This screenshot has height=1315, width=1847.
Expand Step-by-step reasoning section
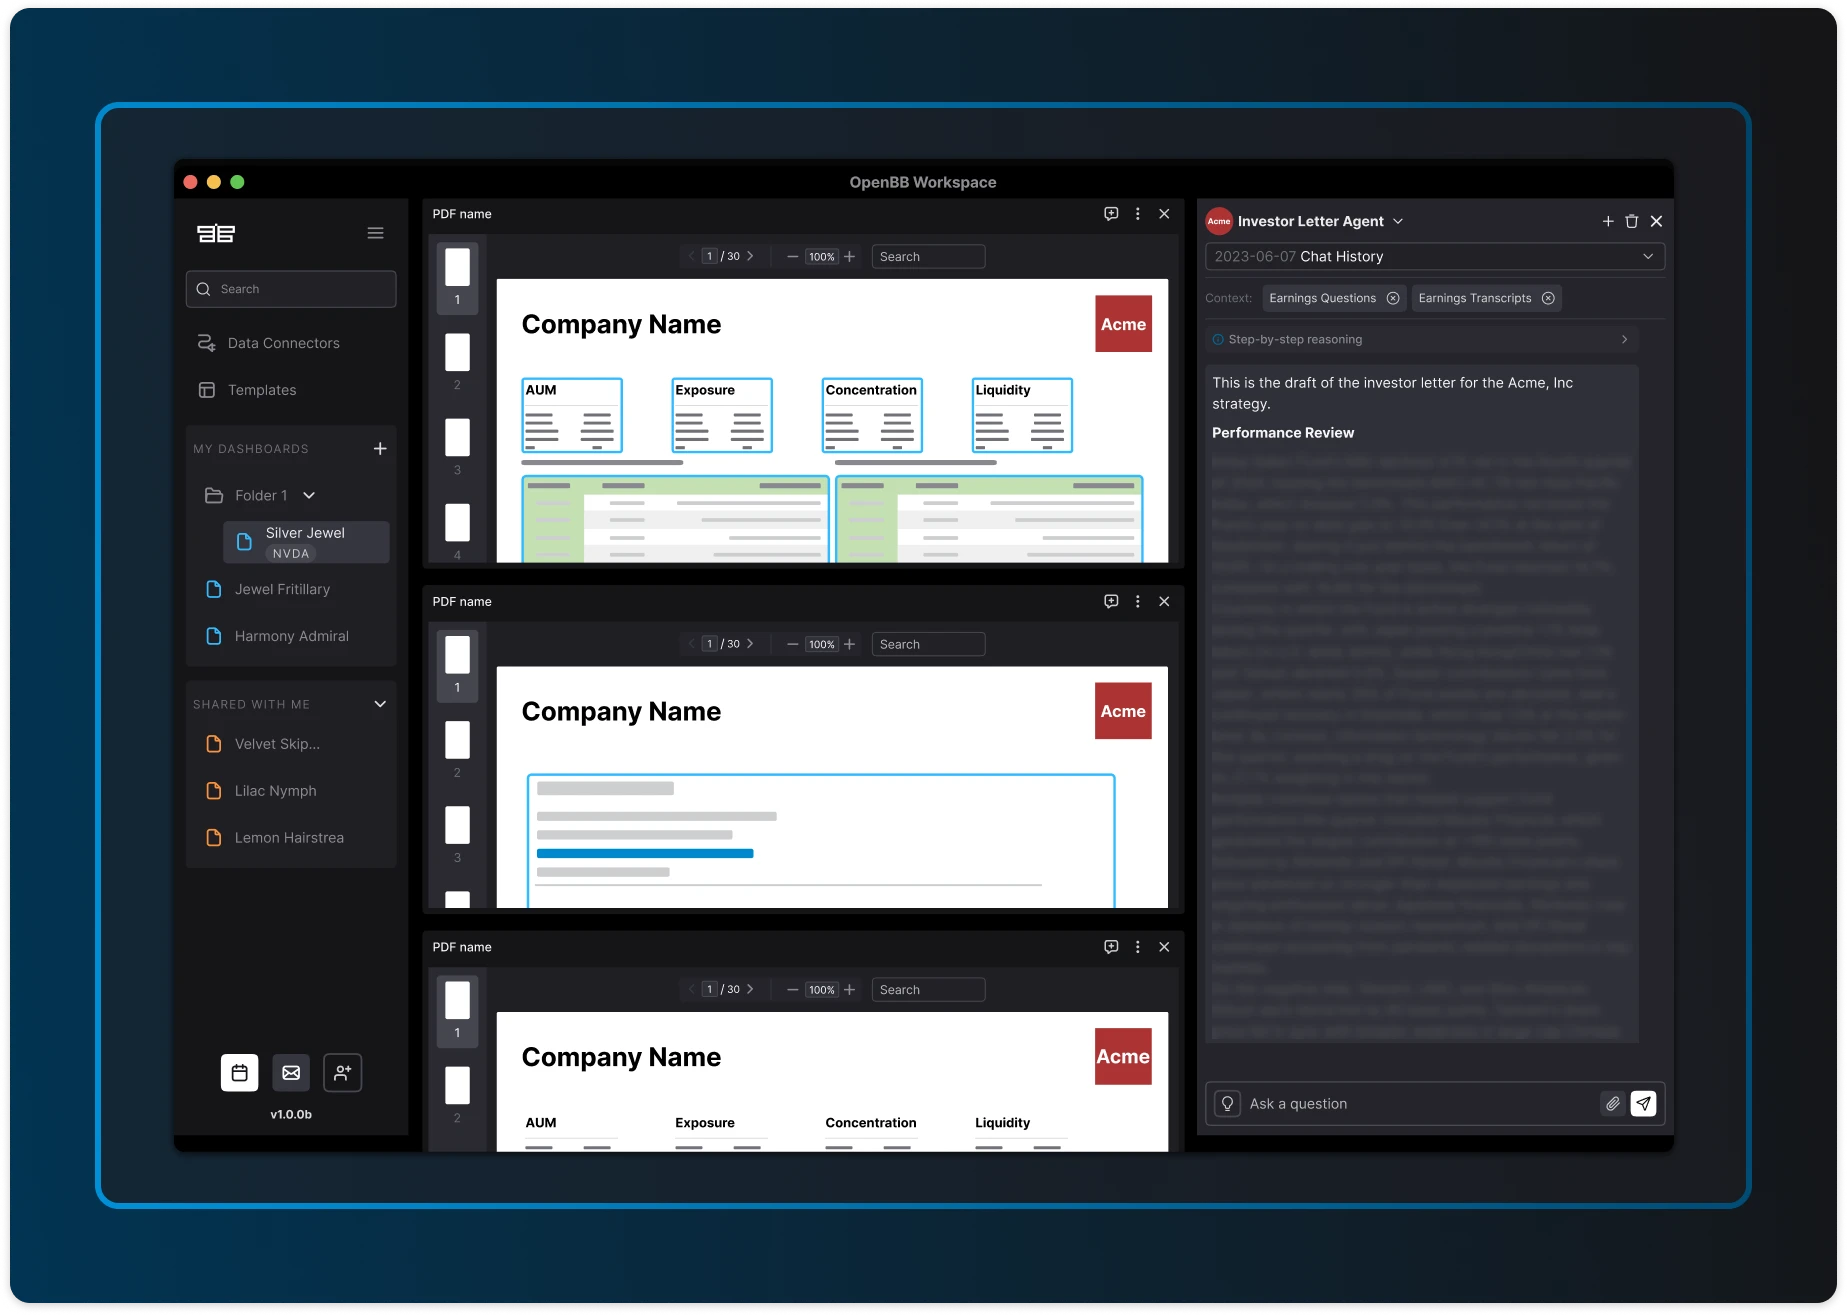click(1624, 340)
